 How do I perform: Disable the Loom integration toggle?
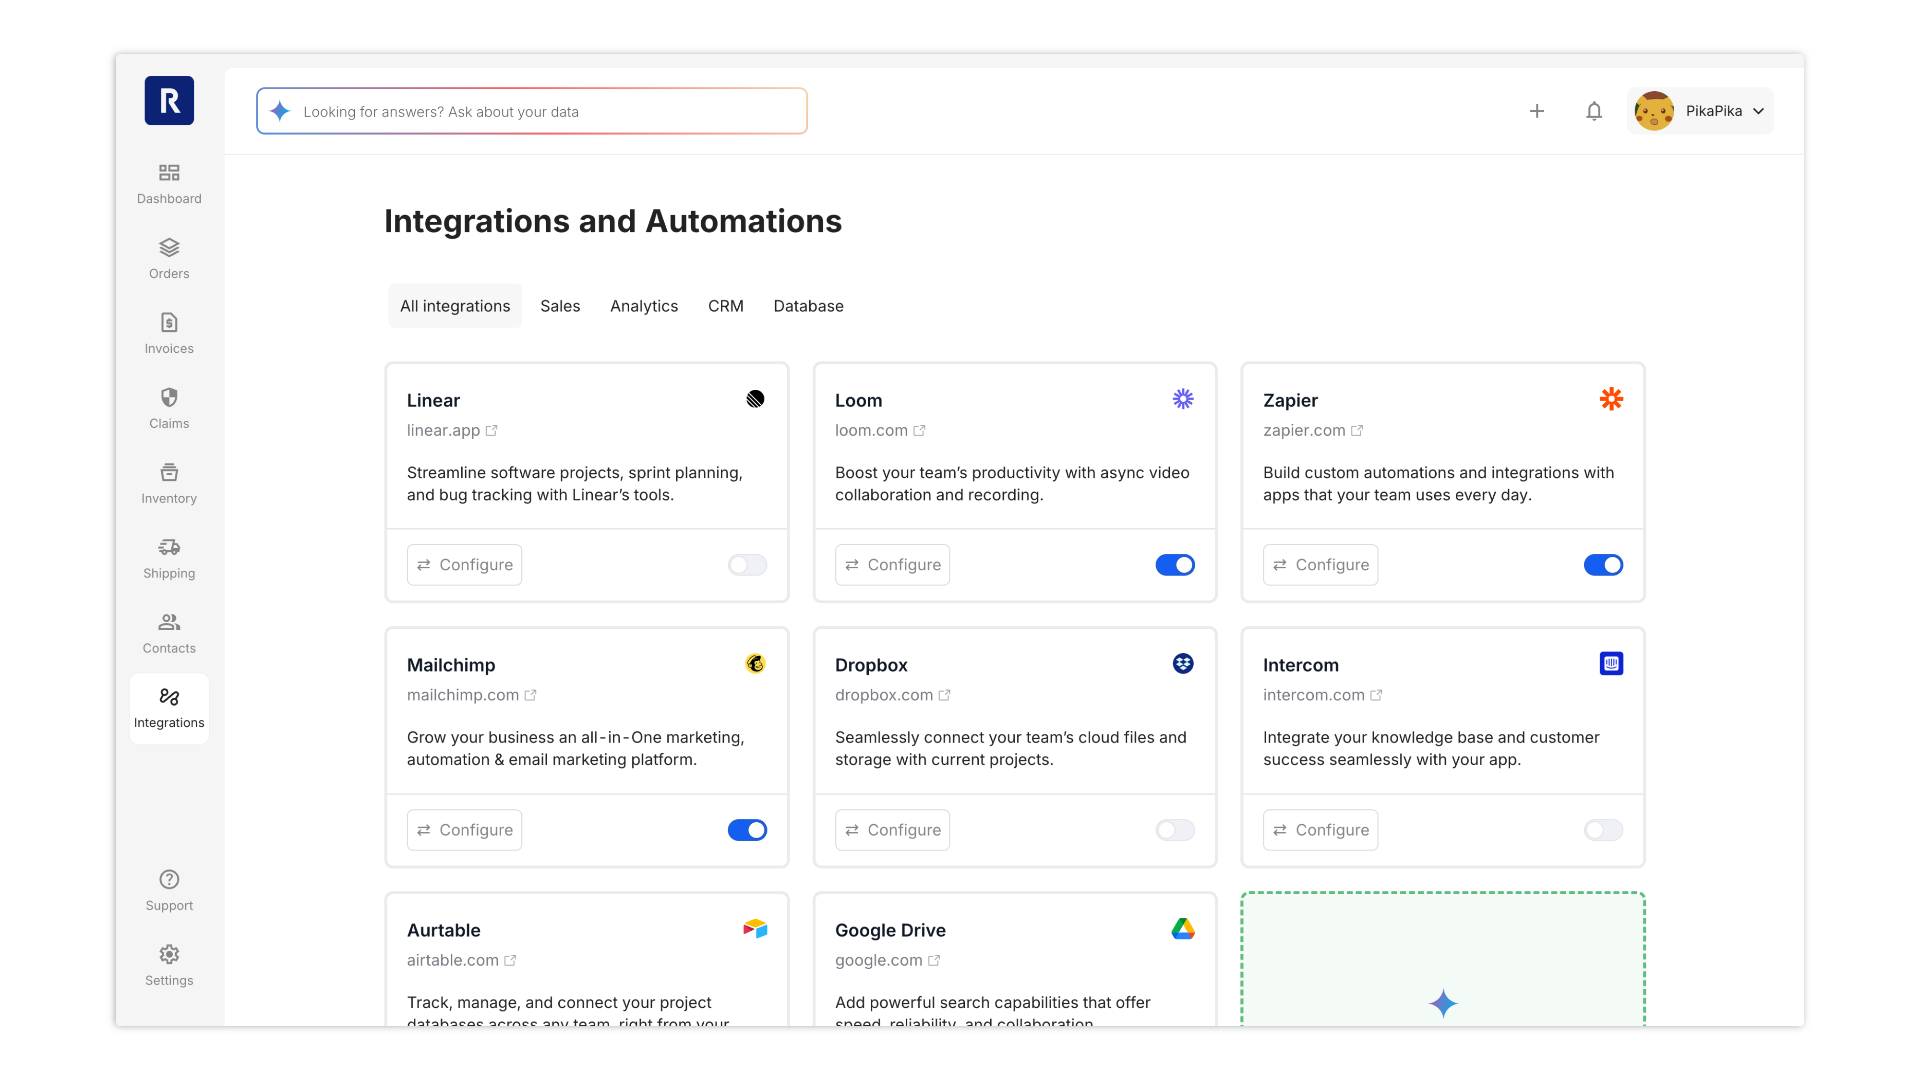click(1175, 565)
